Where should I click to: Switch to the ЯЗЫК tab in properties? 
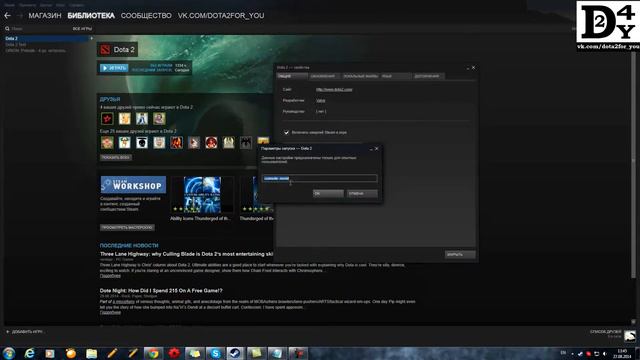click(396, 76)
